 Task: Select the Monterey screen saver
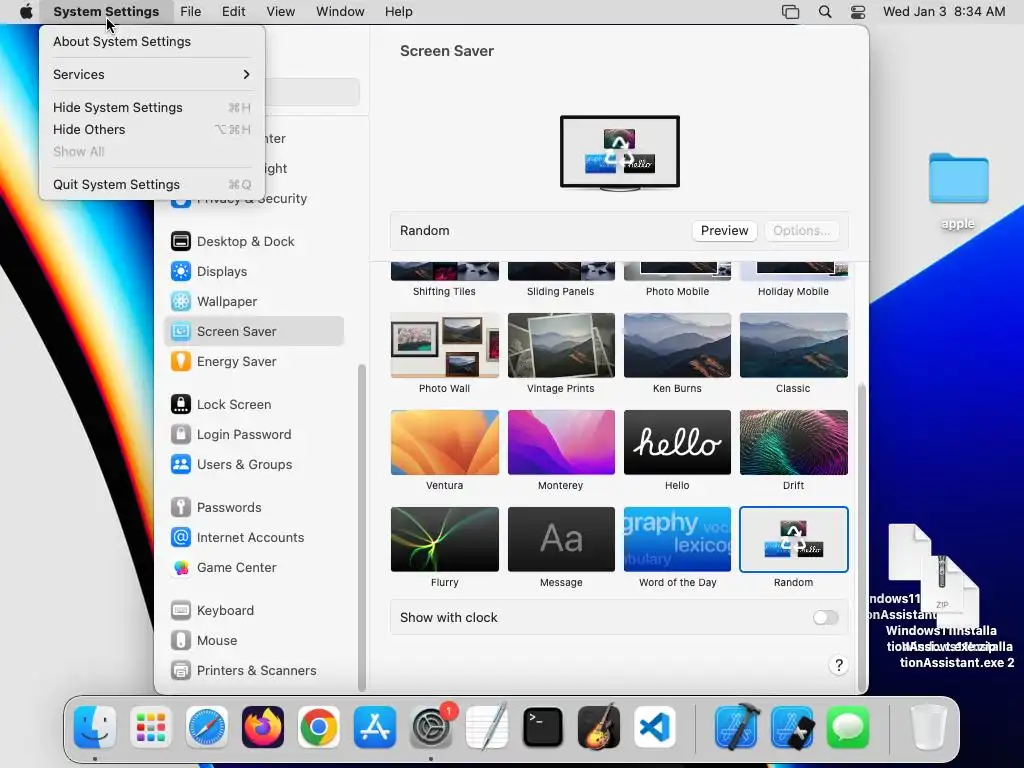click(x=561, y=442)
